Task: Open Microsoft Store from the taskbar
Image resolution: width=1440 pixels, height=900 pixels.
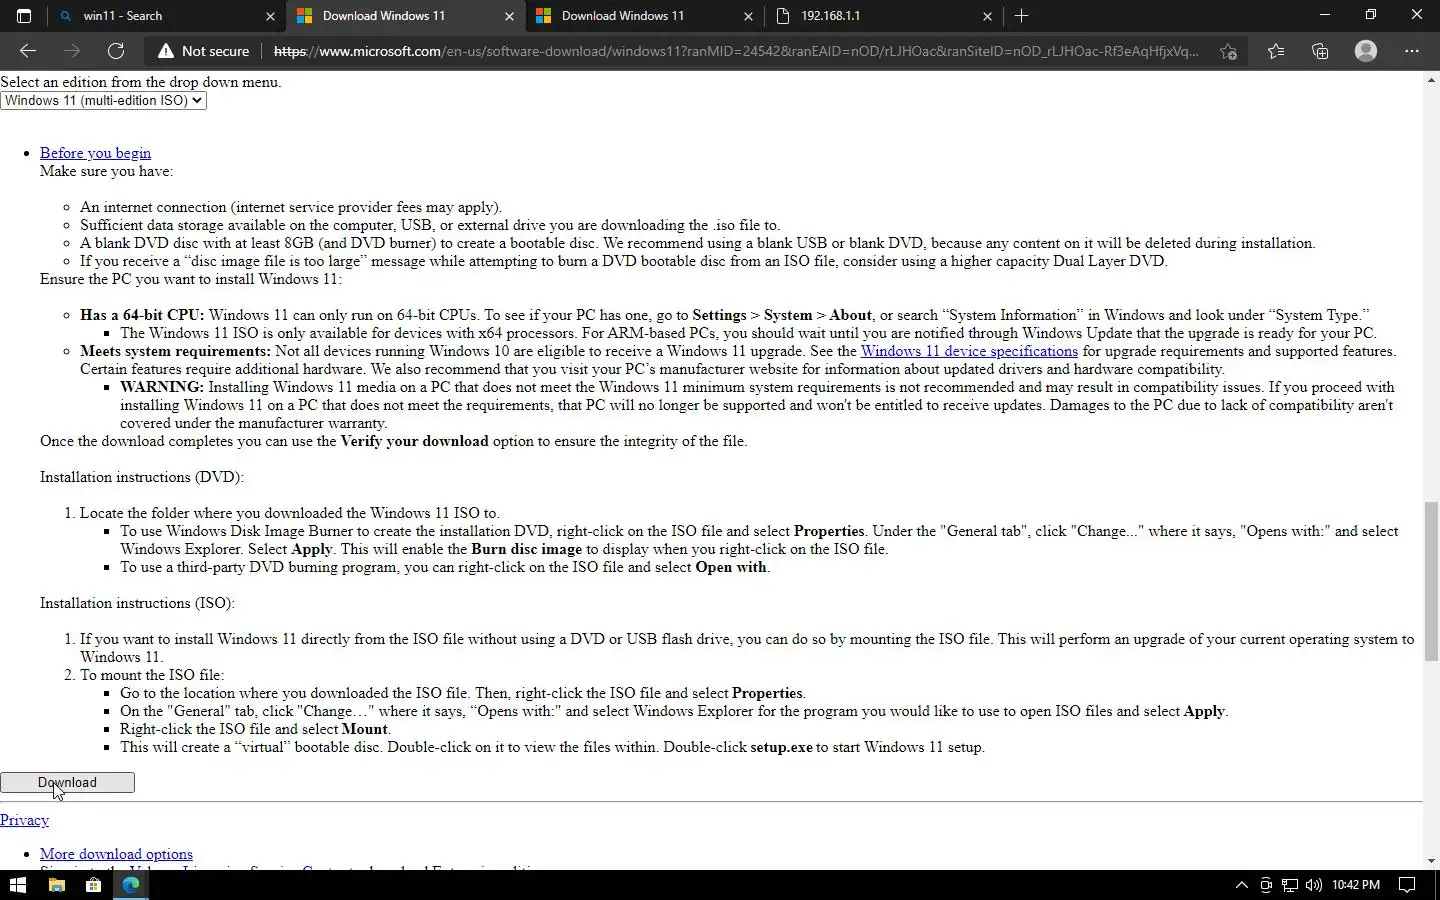Action: (x=93, y=885)
